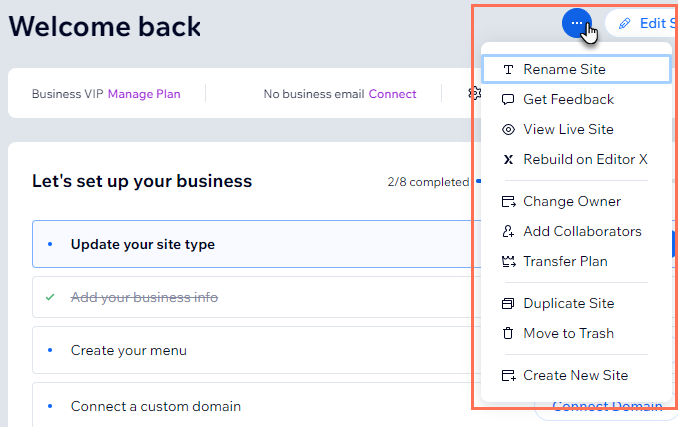
Task: Click the completed Add your business info step
Action: 257,297
